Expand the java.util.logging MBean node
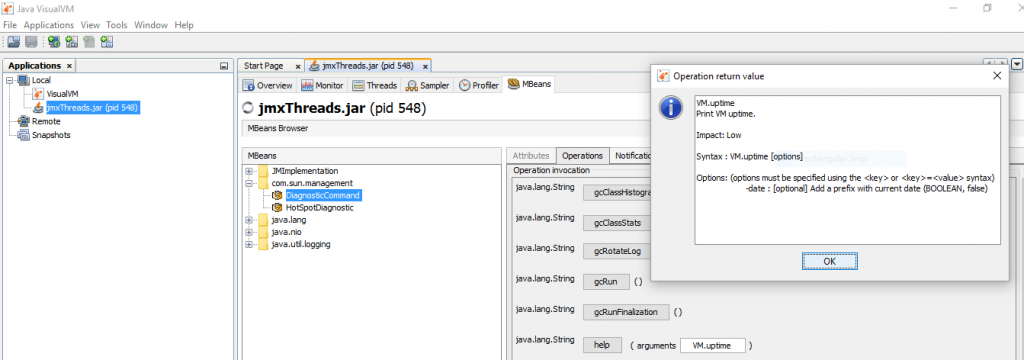 click(x=249, y=244)
